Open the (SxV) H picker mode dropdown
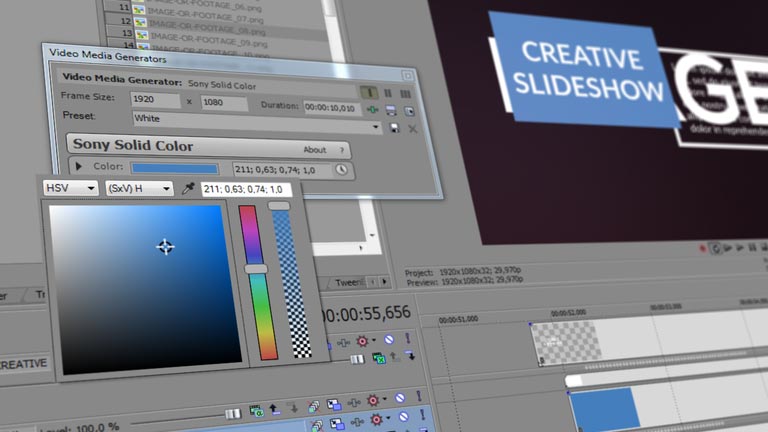 [x=139, y=188]
